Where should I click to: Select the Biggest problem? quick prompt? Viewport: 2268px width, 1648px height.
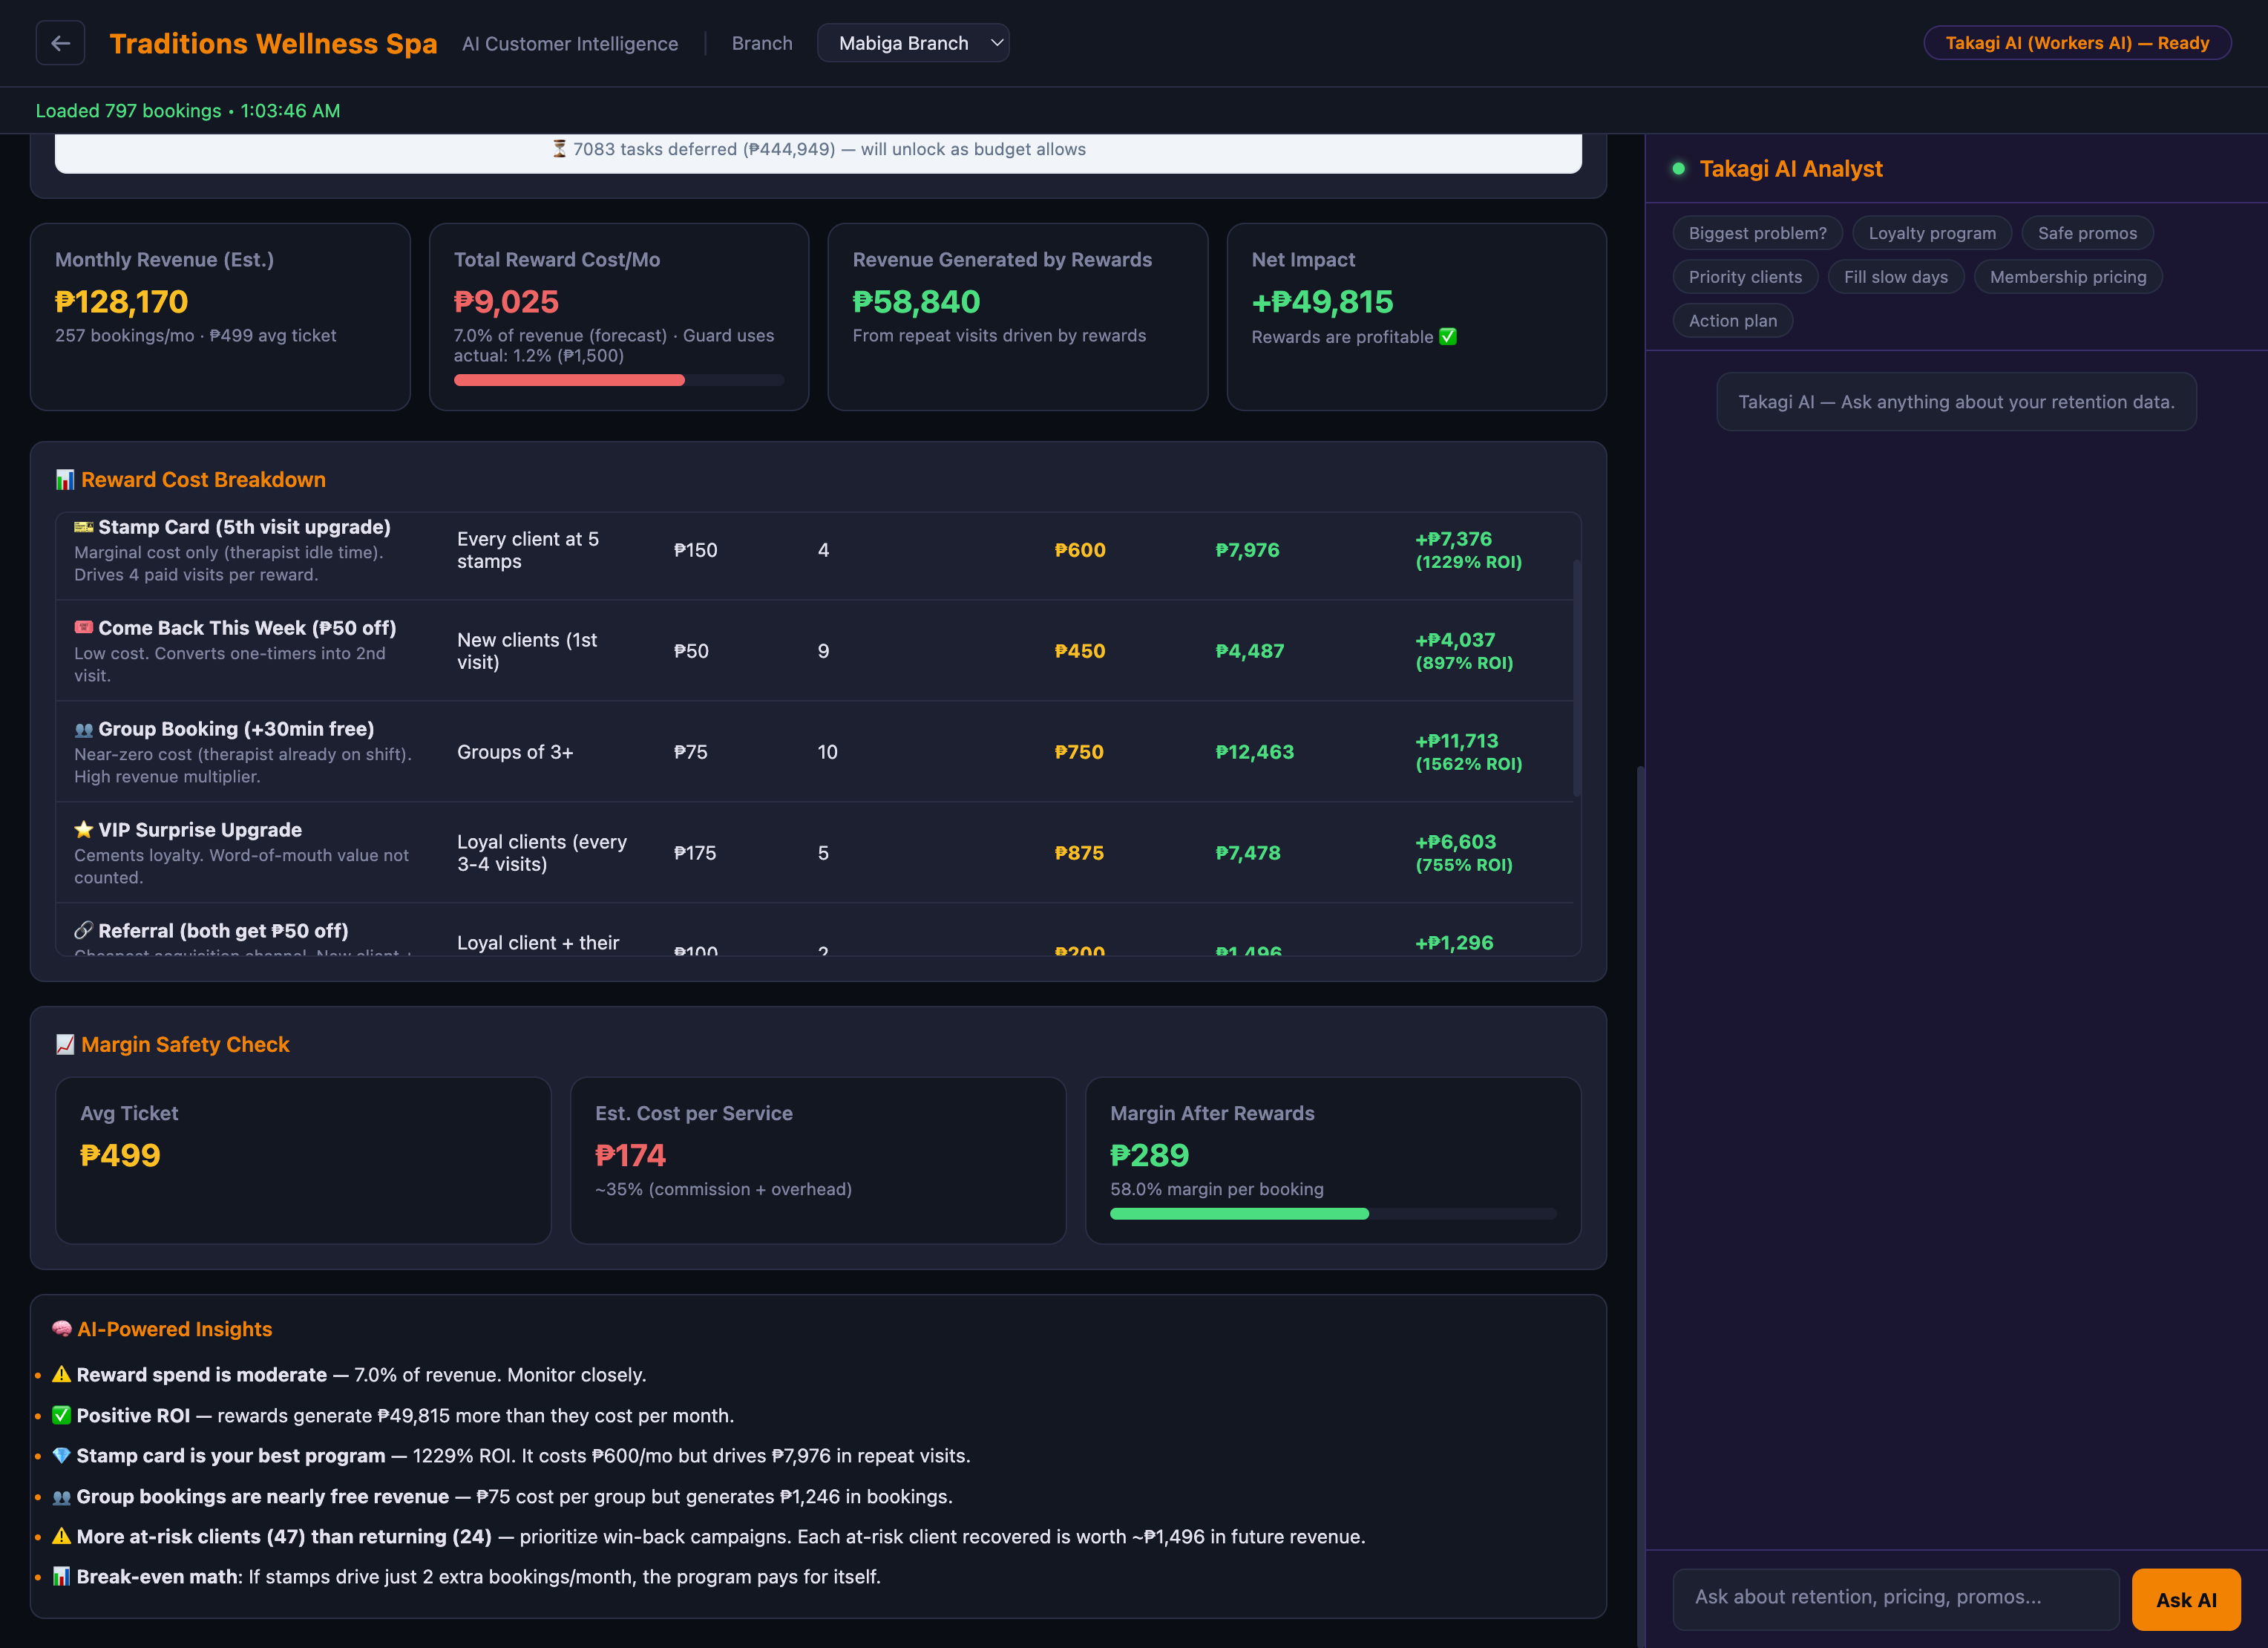point(1757,233)
